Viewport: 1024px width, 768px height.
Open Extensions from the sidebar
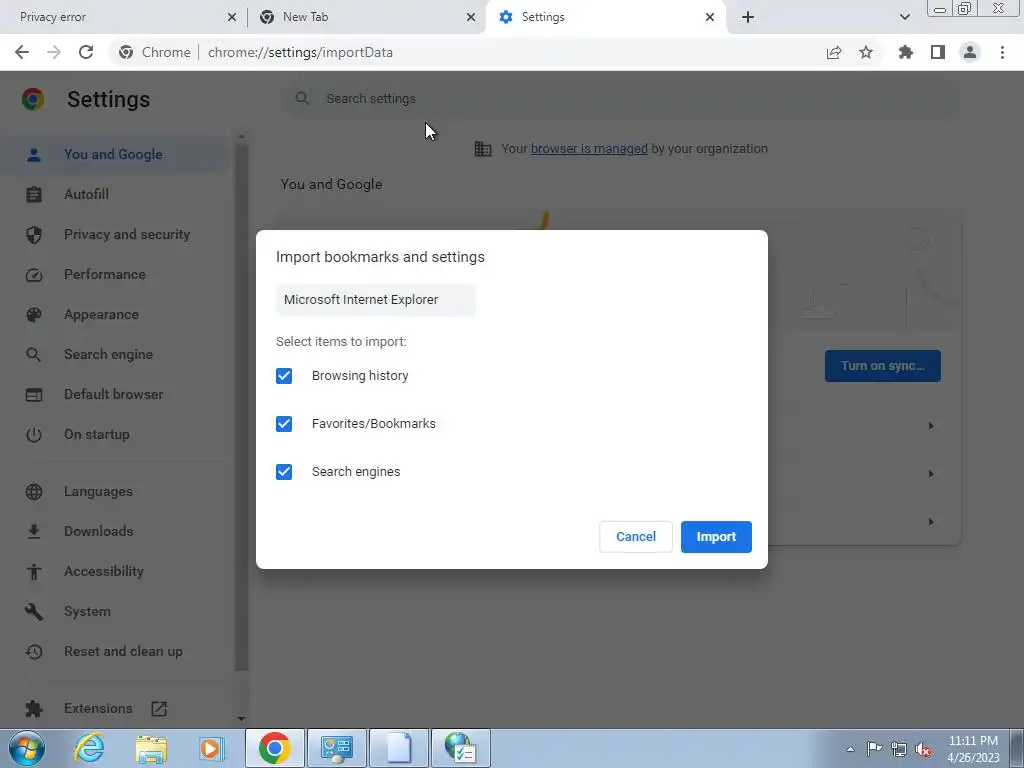point(98,709)
